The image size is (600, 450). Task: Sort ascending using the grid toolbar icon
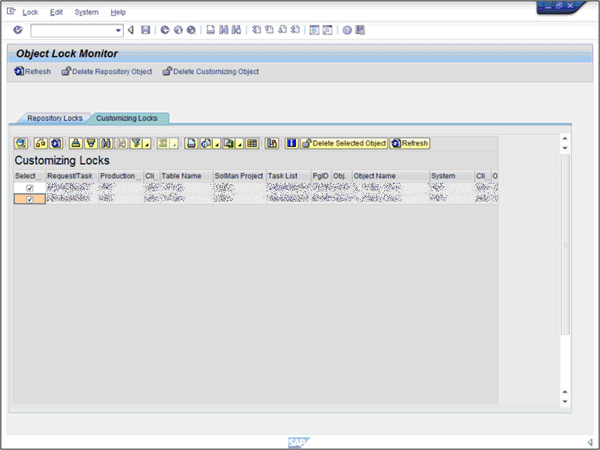coord(76,143)
